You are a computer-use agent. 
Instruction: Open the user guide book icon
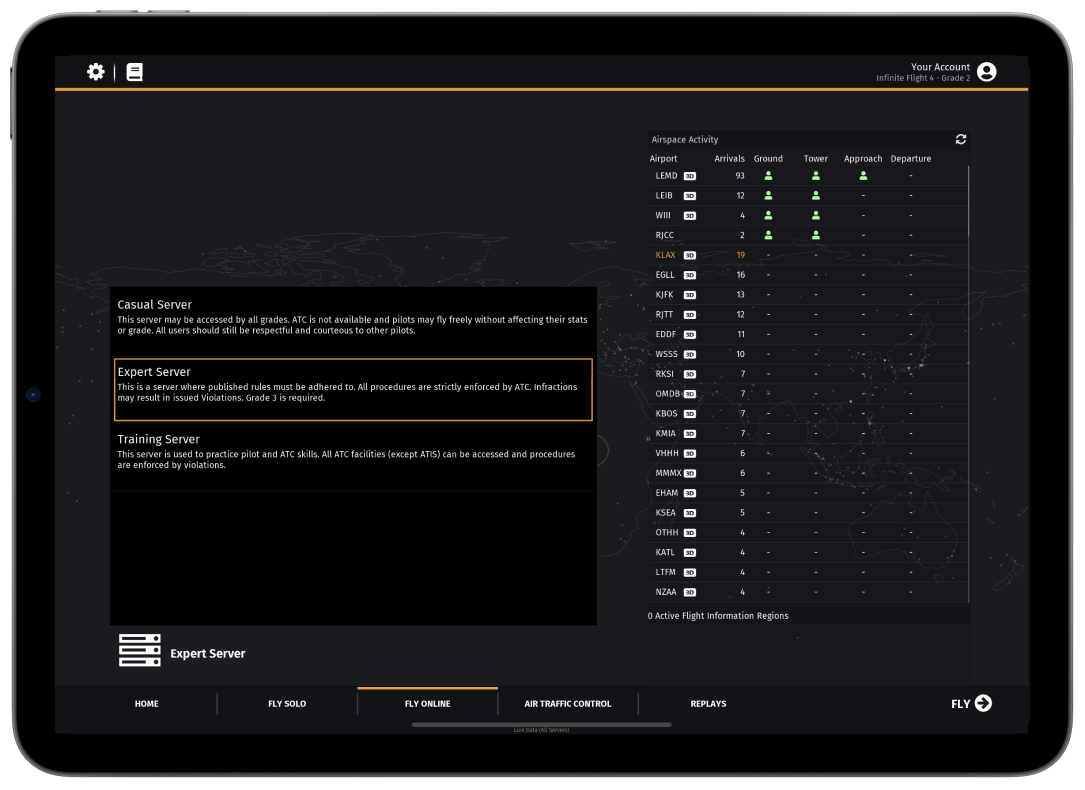134,72
